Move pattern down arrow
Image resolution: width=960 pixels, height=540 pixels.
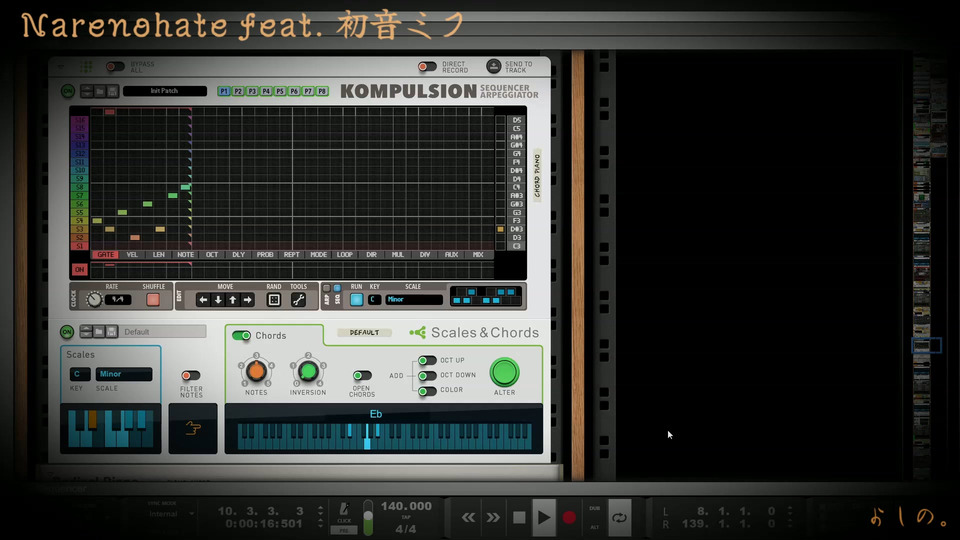tap(218, 300)
